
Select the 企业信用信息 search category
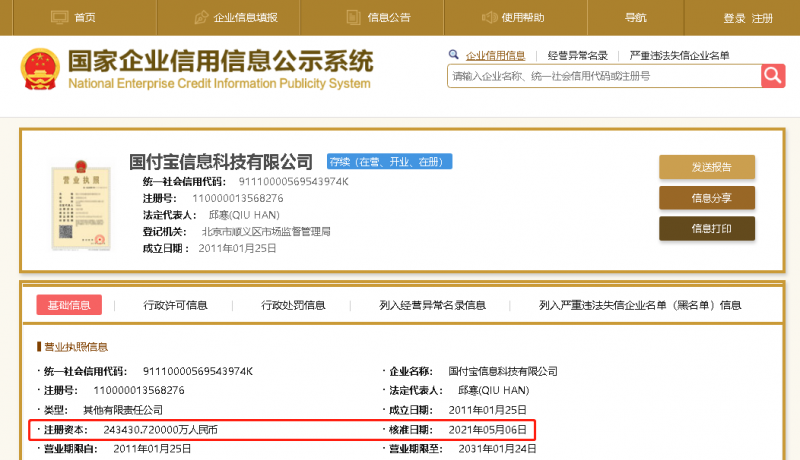495,56
